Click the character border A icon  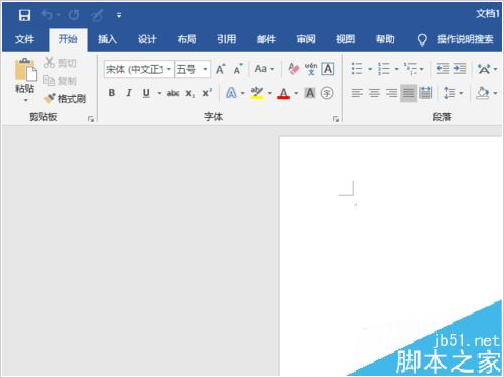click(x=328, y=69)
